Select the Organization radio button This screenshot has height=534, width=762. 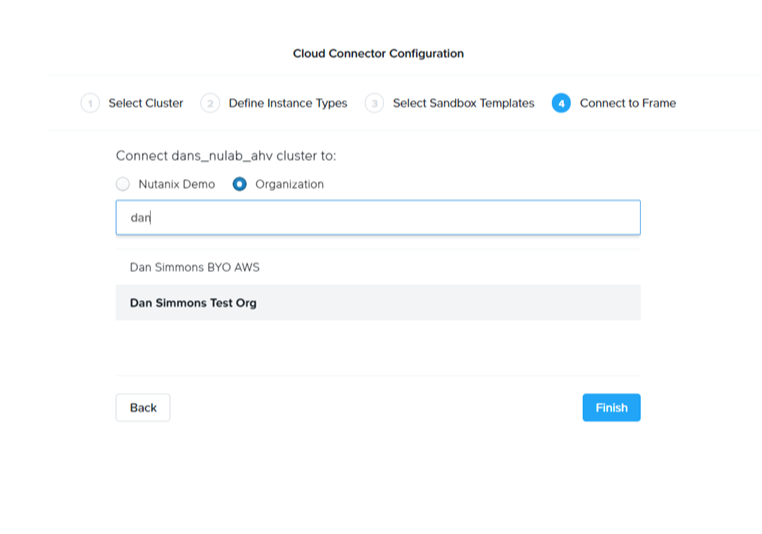pyautogui.click(x=240, y=184)
